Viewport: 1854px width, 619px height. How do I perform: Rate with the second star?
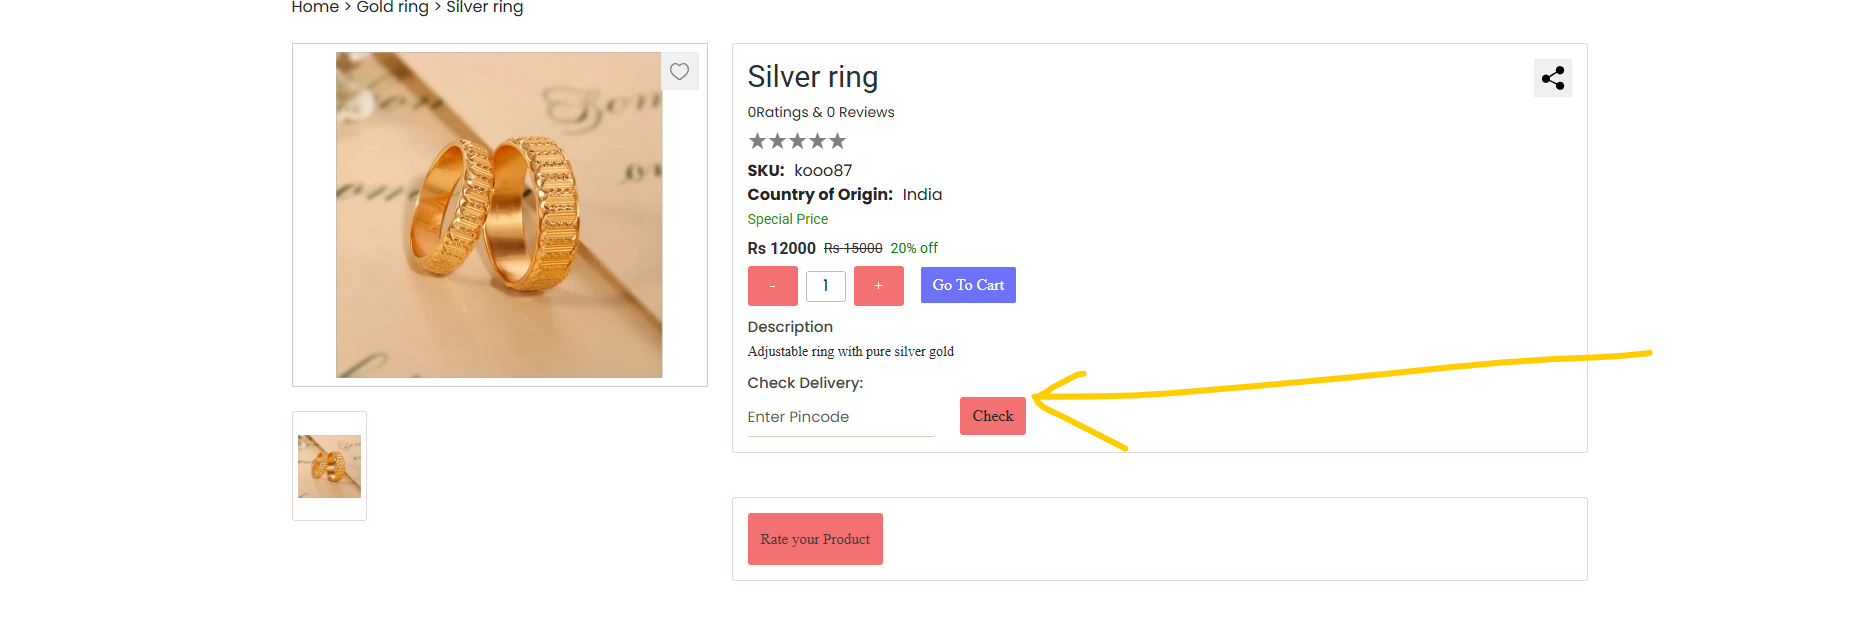(x=777, y=141)
